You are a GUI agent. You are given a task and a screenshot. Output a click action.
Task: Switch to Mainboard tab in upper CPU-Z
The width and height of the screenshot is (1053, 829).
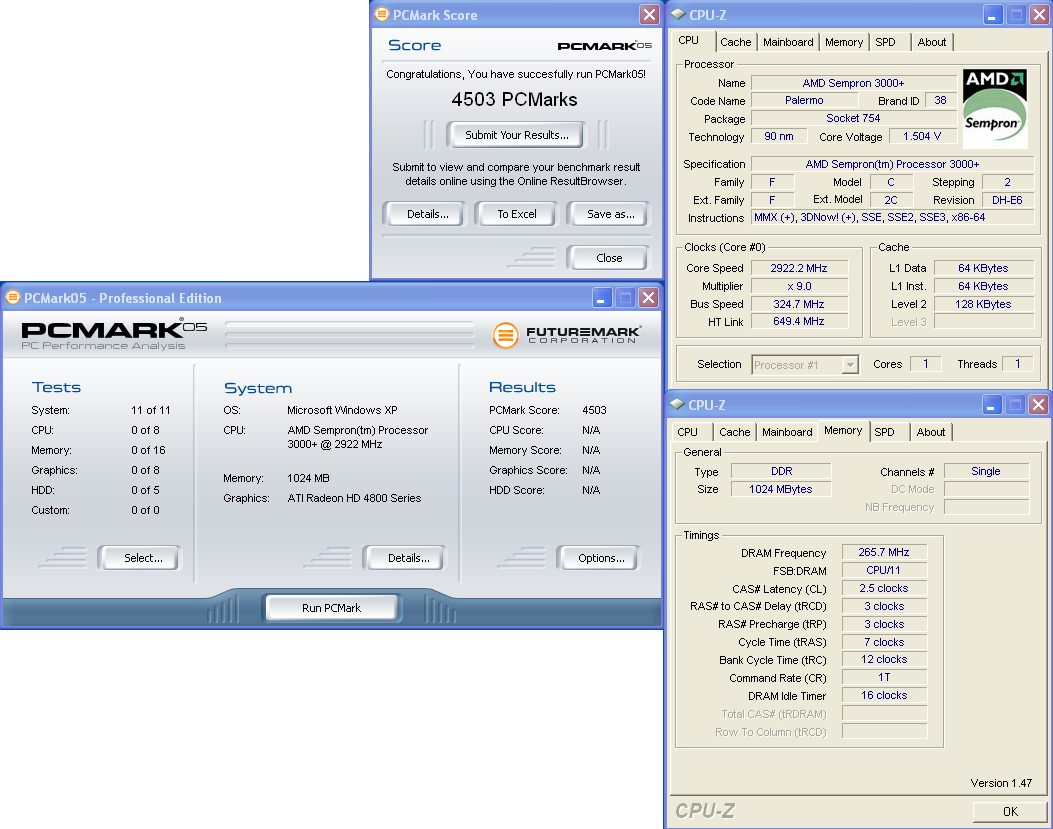[788, 42]
